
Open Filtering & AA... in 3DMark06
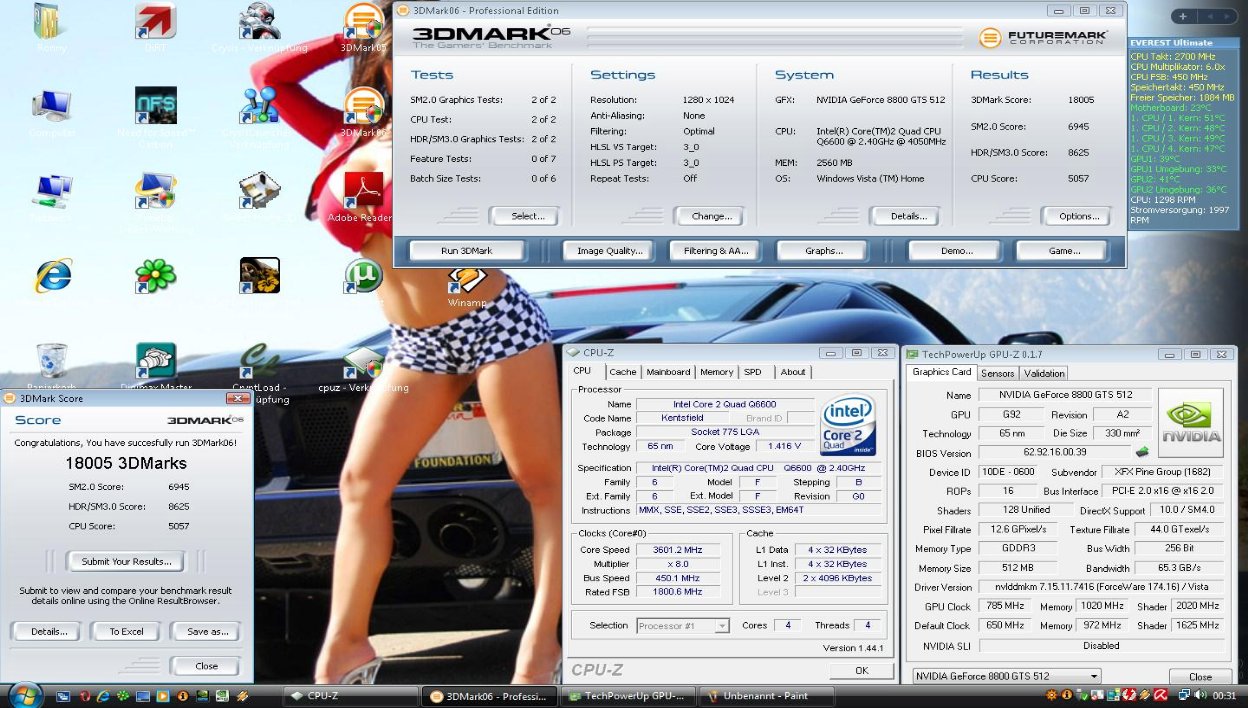tap(714, 251)
